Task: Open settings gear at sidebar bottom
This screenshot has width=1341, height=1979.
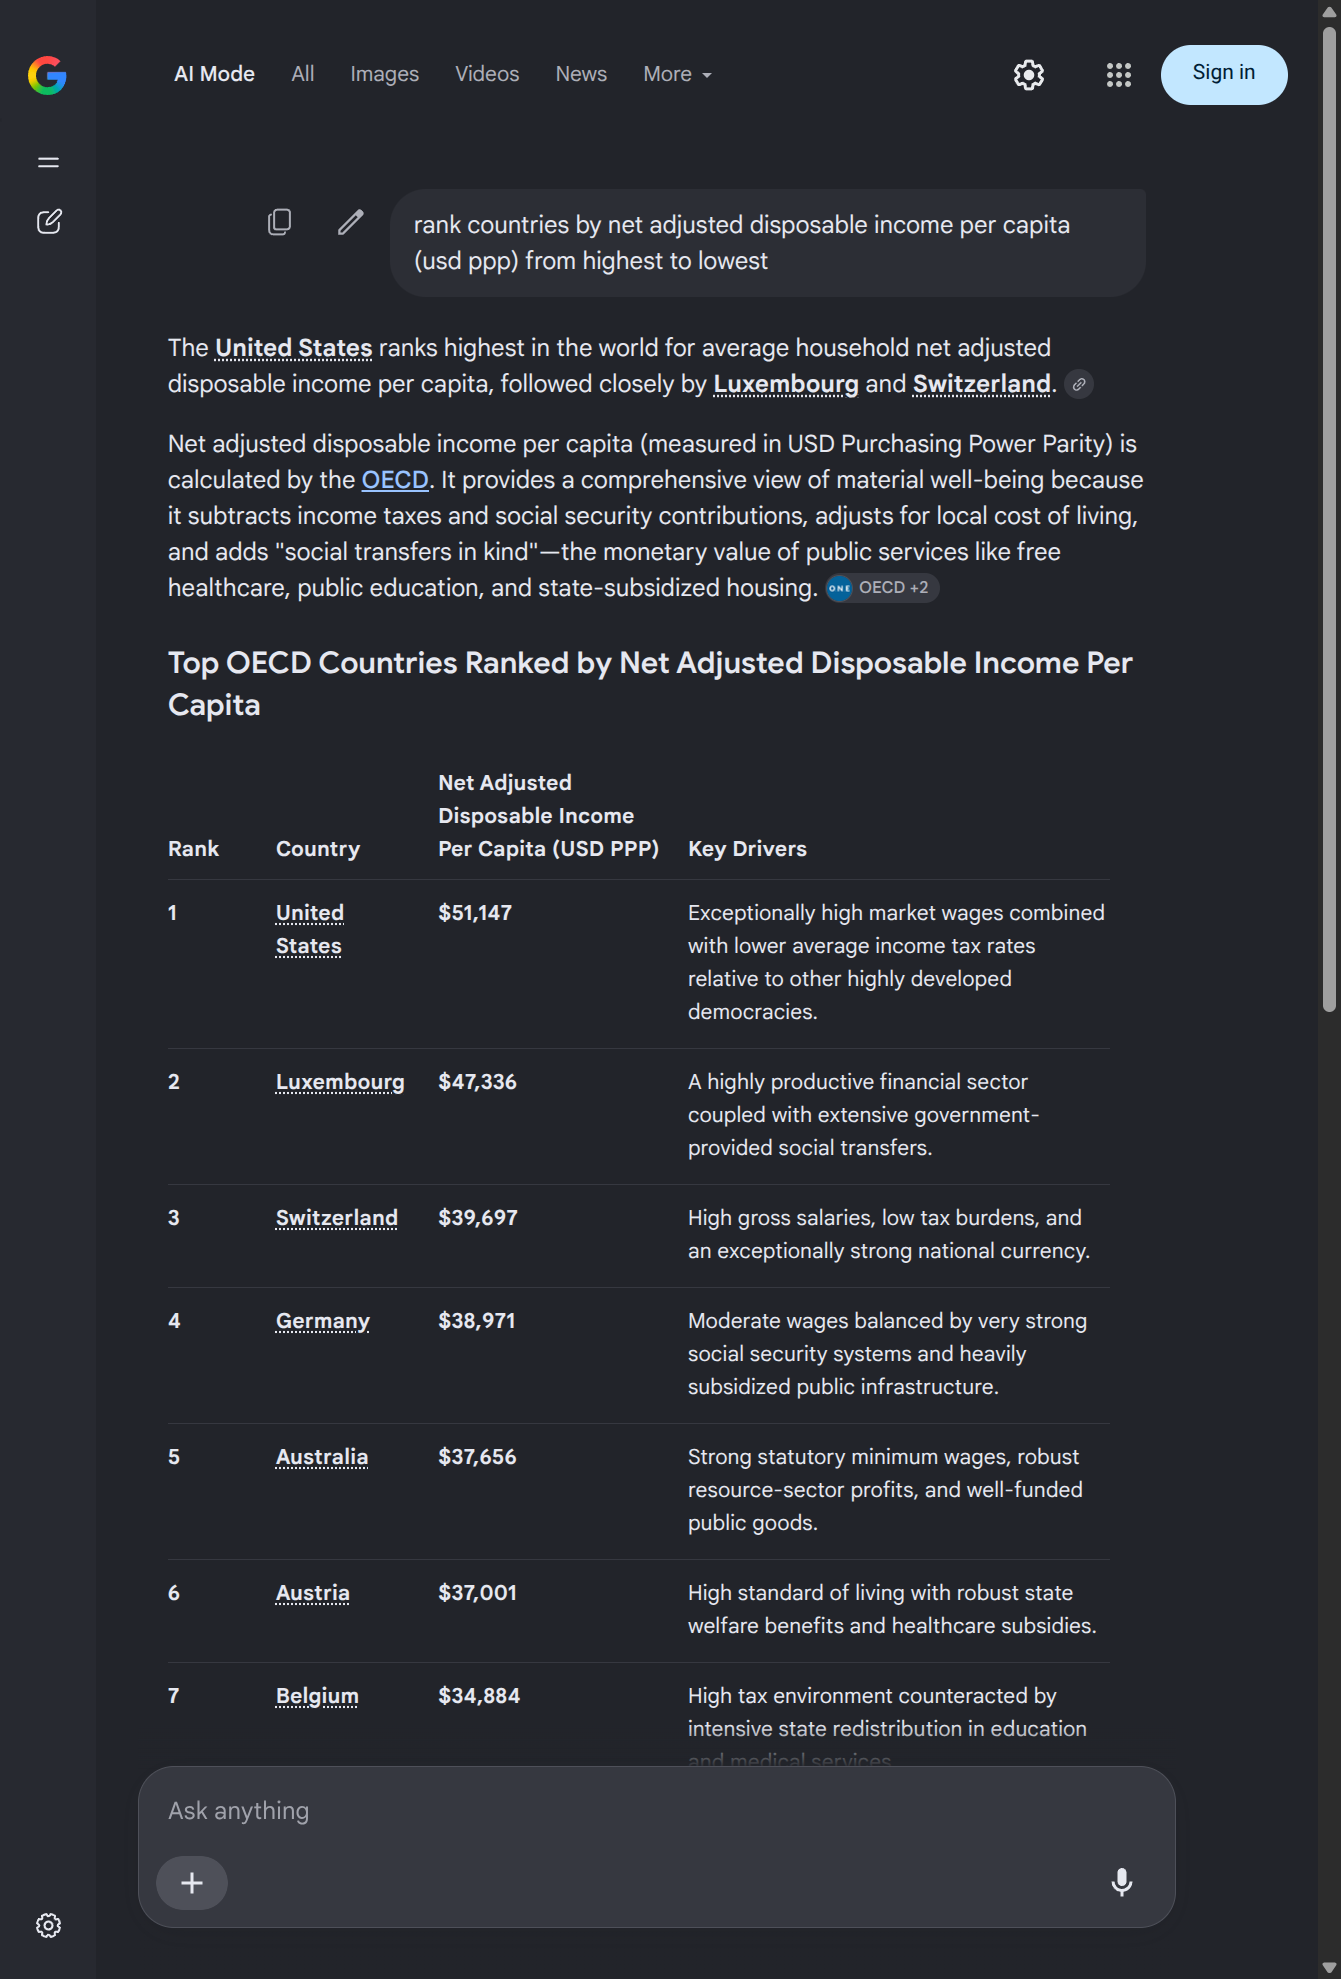Action: pyautogui.click(x=48, y=1925)
